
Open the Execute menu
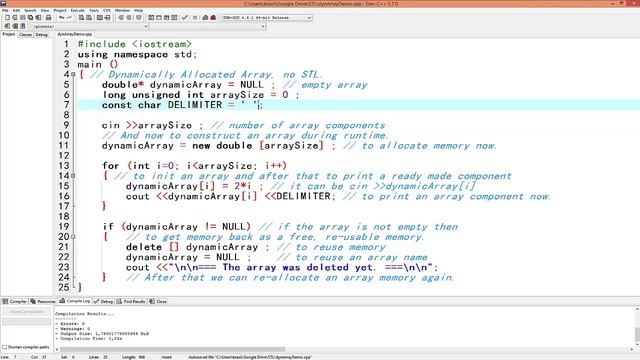(78, 10)
